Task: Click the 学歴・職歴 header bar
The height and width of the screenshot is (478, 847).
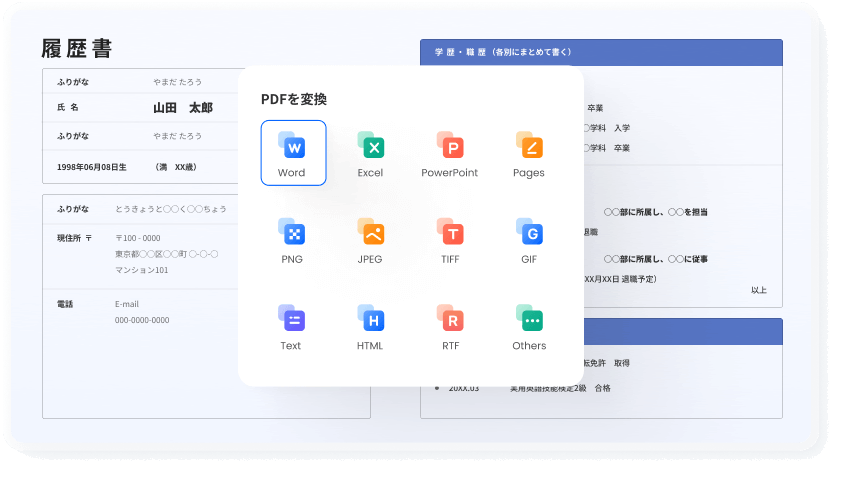Action: (601, 52)
